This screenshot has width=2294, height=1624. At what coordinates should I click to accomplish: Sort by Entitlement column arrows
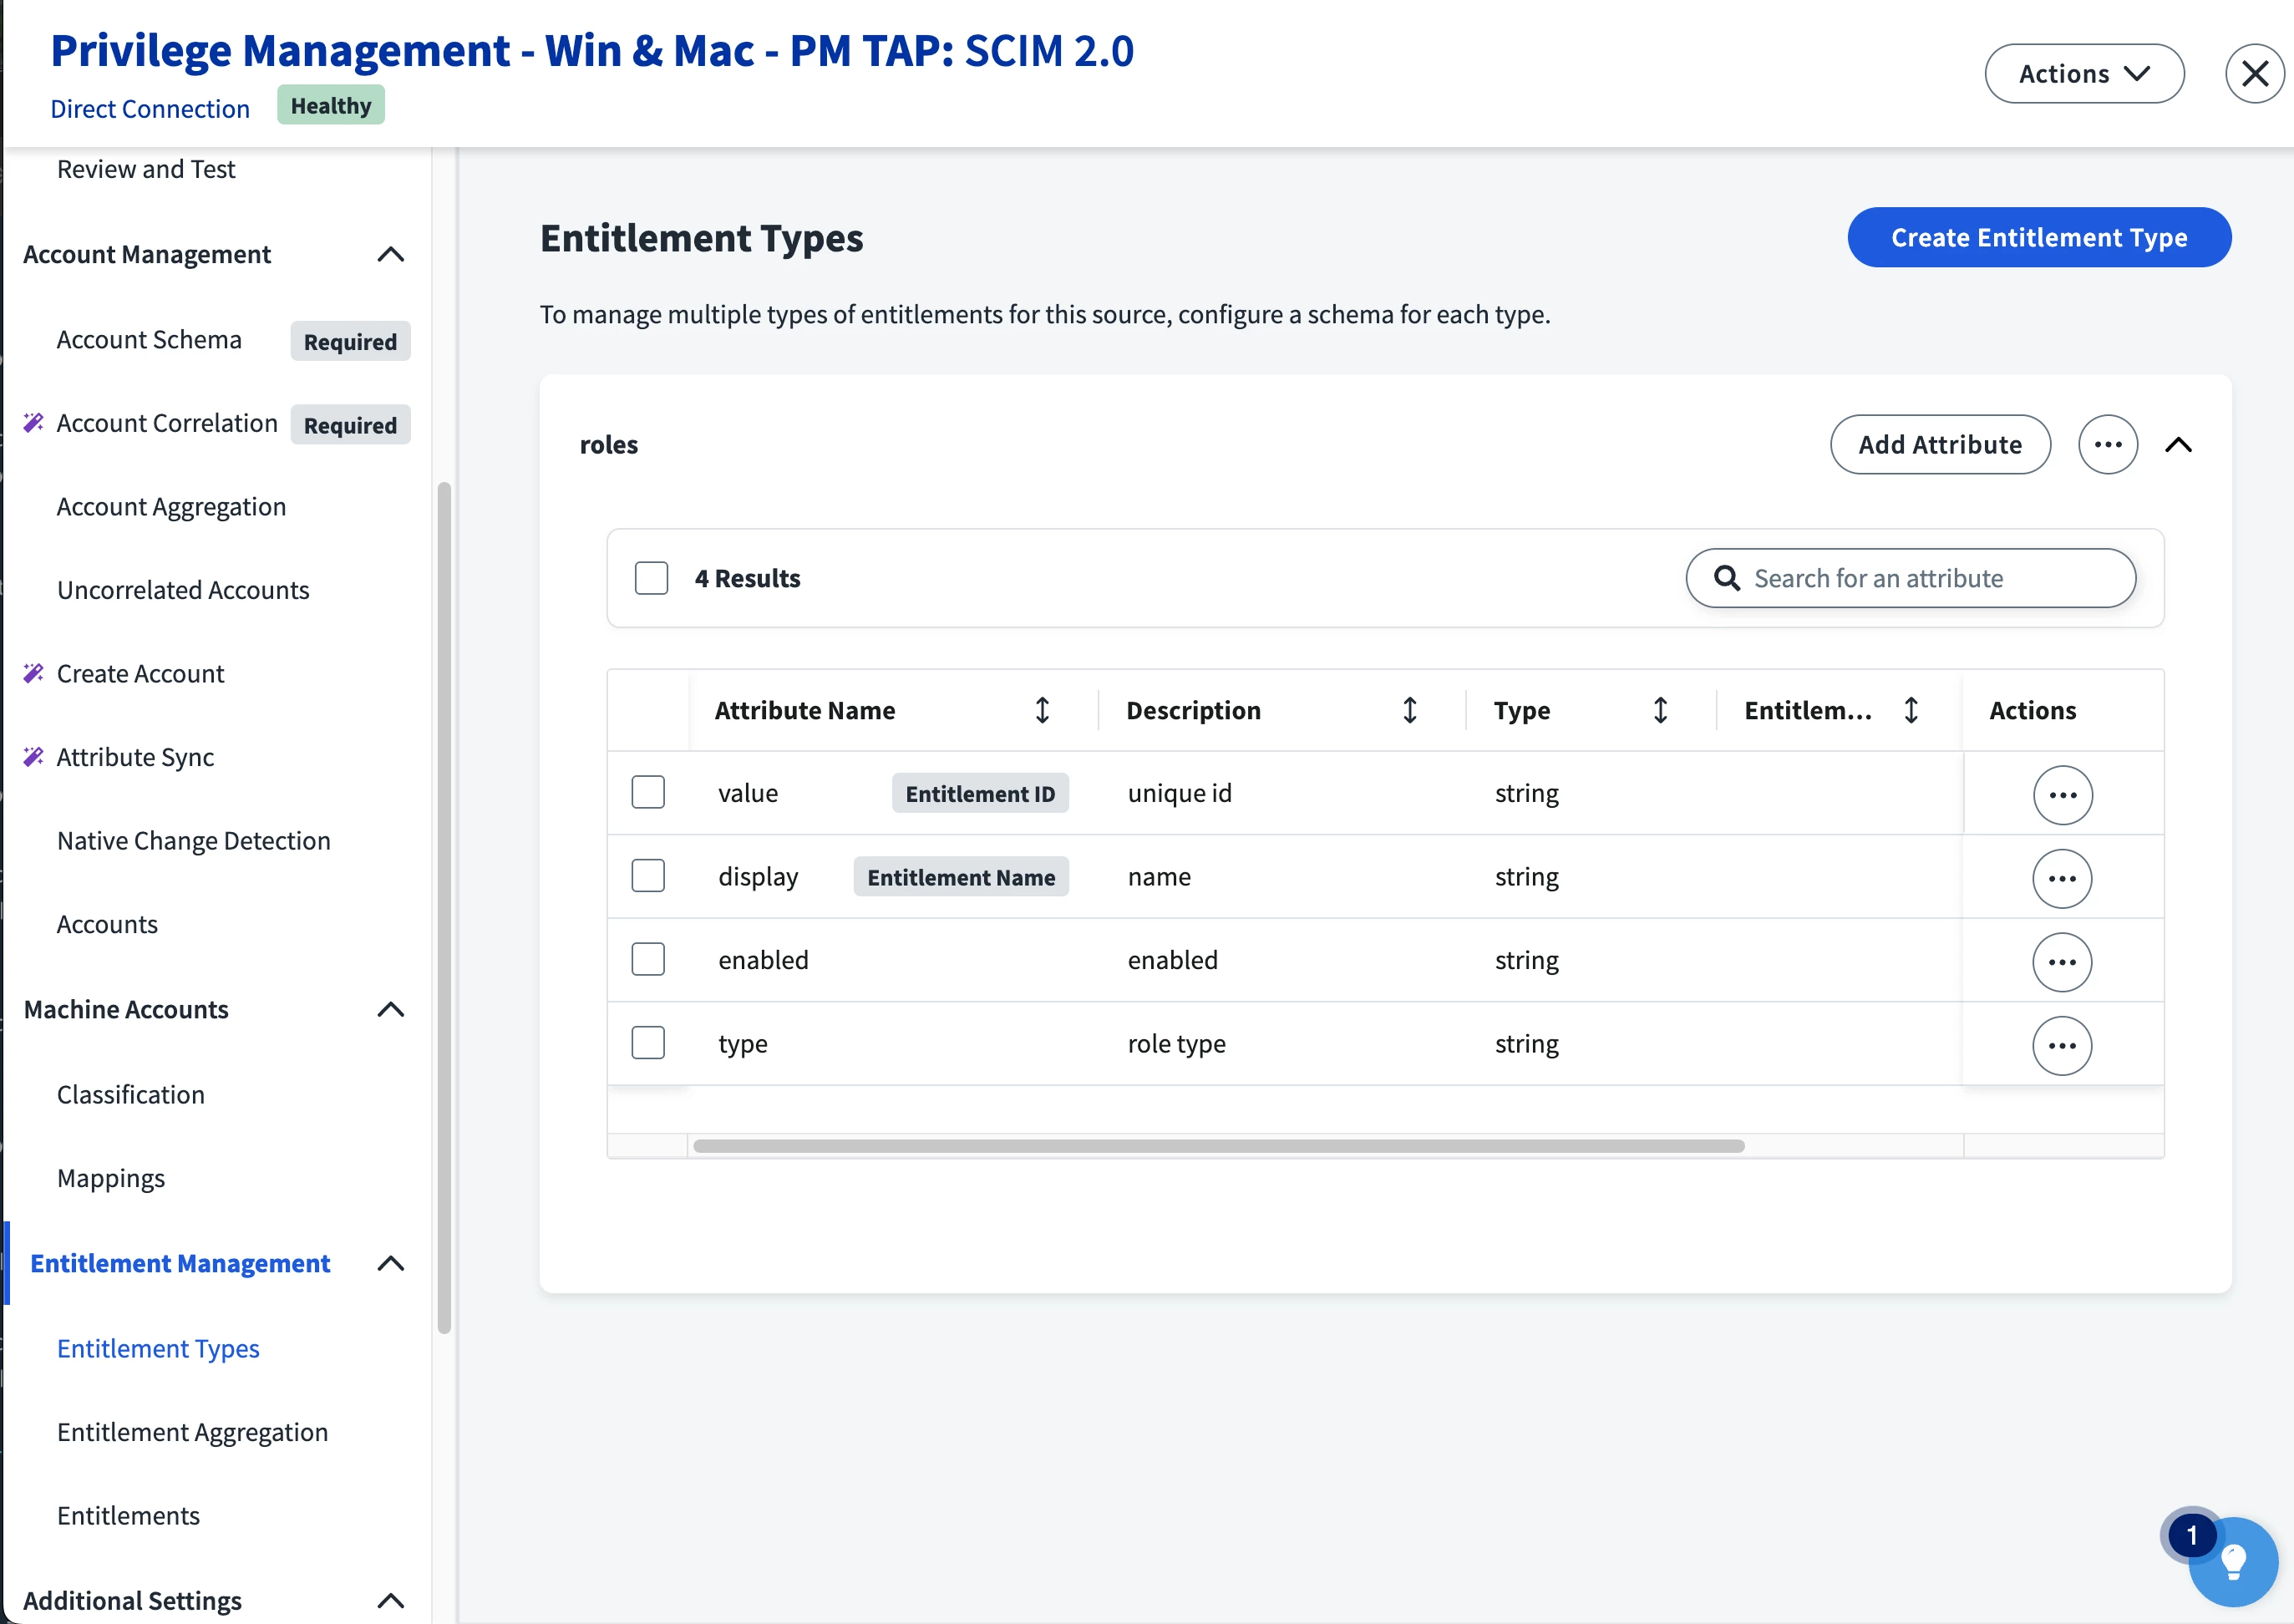click(1911, 710)
